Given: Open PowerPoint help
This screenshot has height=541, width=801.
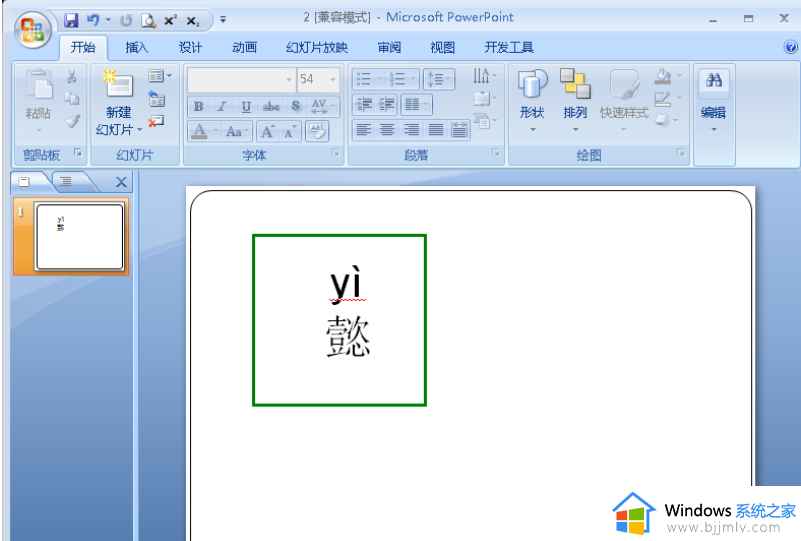Looking at the screenshot, I should [x=790, y=48].
